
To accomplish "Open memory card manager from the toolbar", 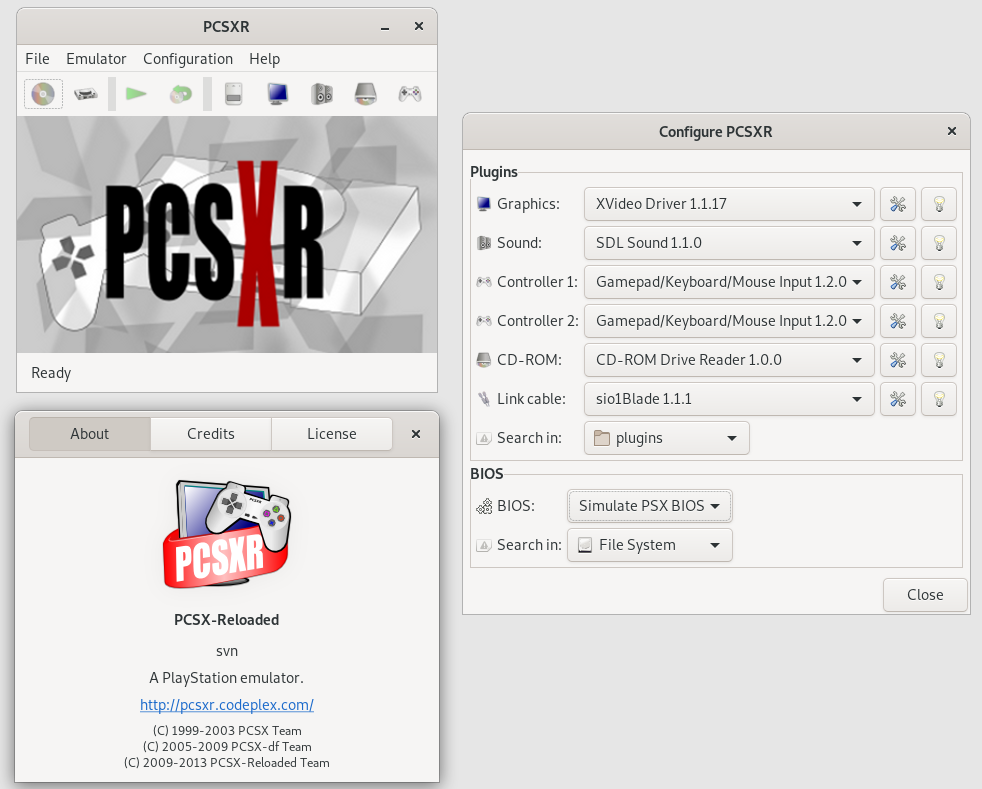I will coord(234,94).
